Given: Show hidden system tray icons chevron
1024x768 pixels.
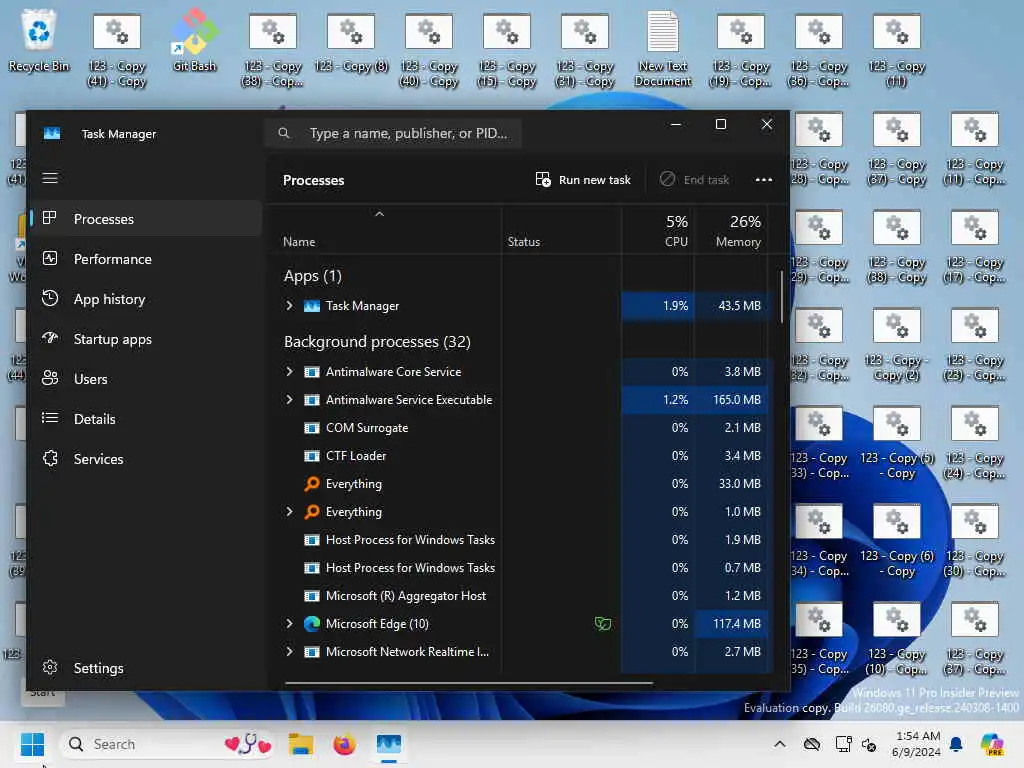Looking at the screenshot, I should (779, 744).
